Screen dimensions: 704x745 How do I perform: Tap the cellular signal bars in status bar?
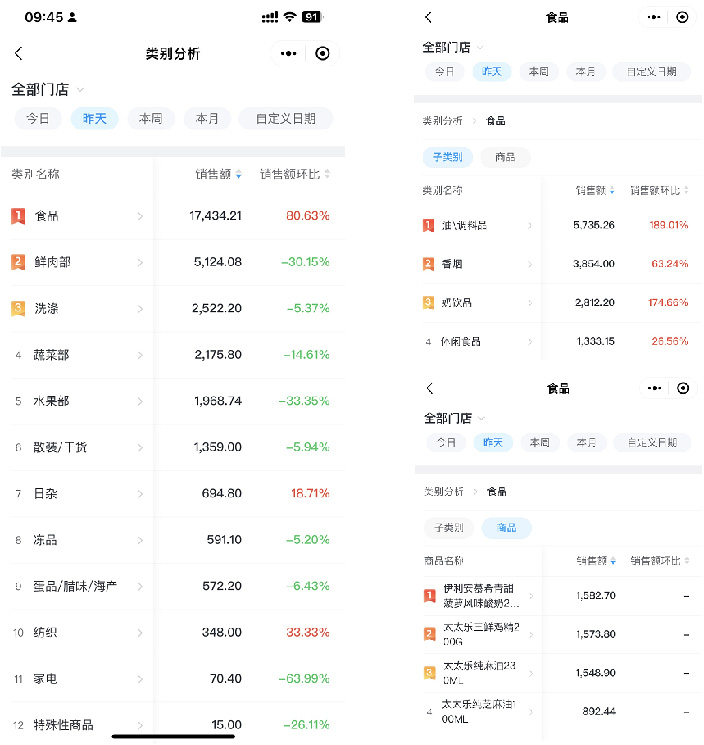tap(270, 17)
